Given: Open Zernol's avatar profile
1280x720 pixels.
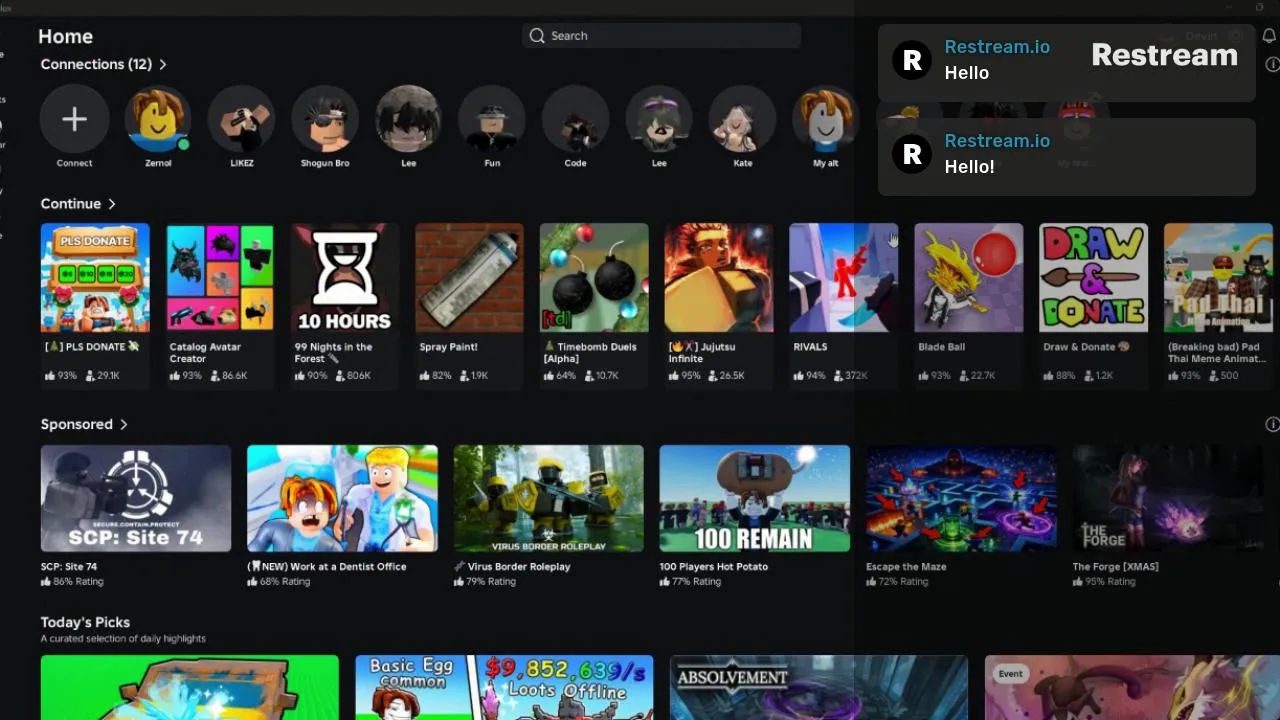Looking at the screenshot, I should [158, 119].
